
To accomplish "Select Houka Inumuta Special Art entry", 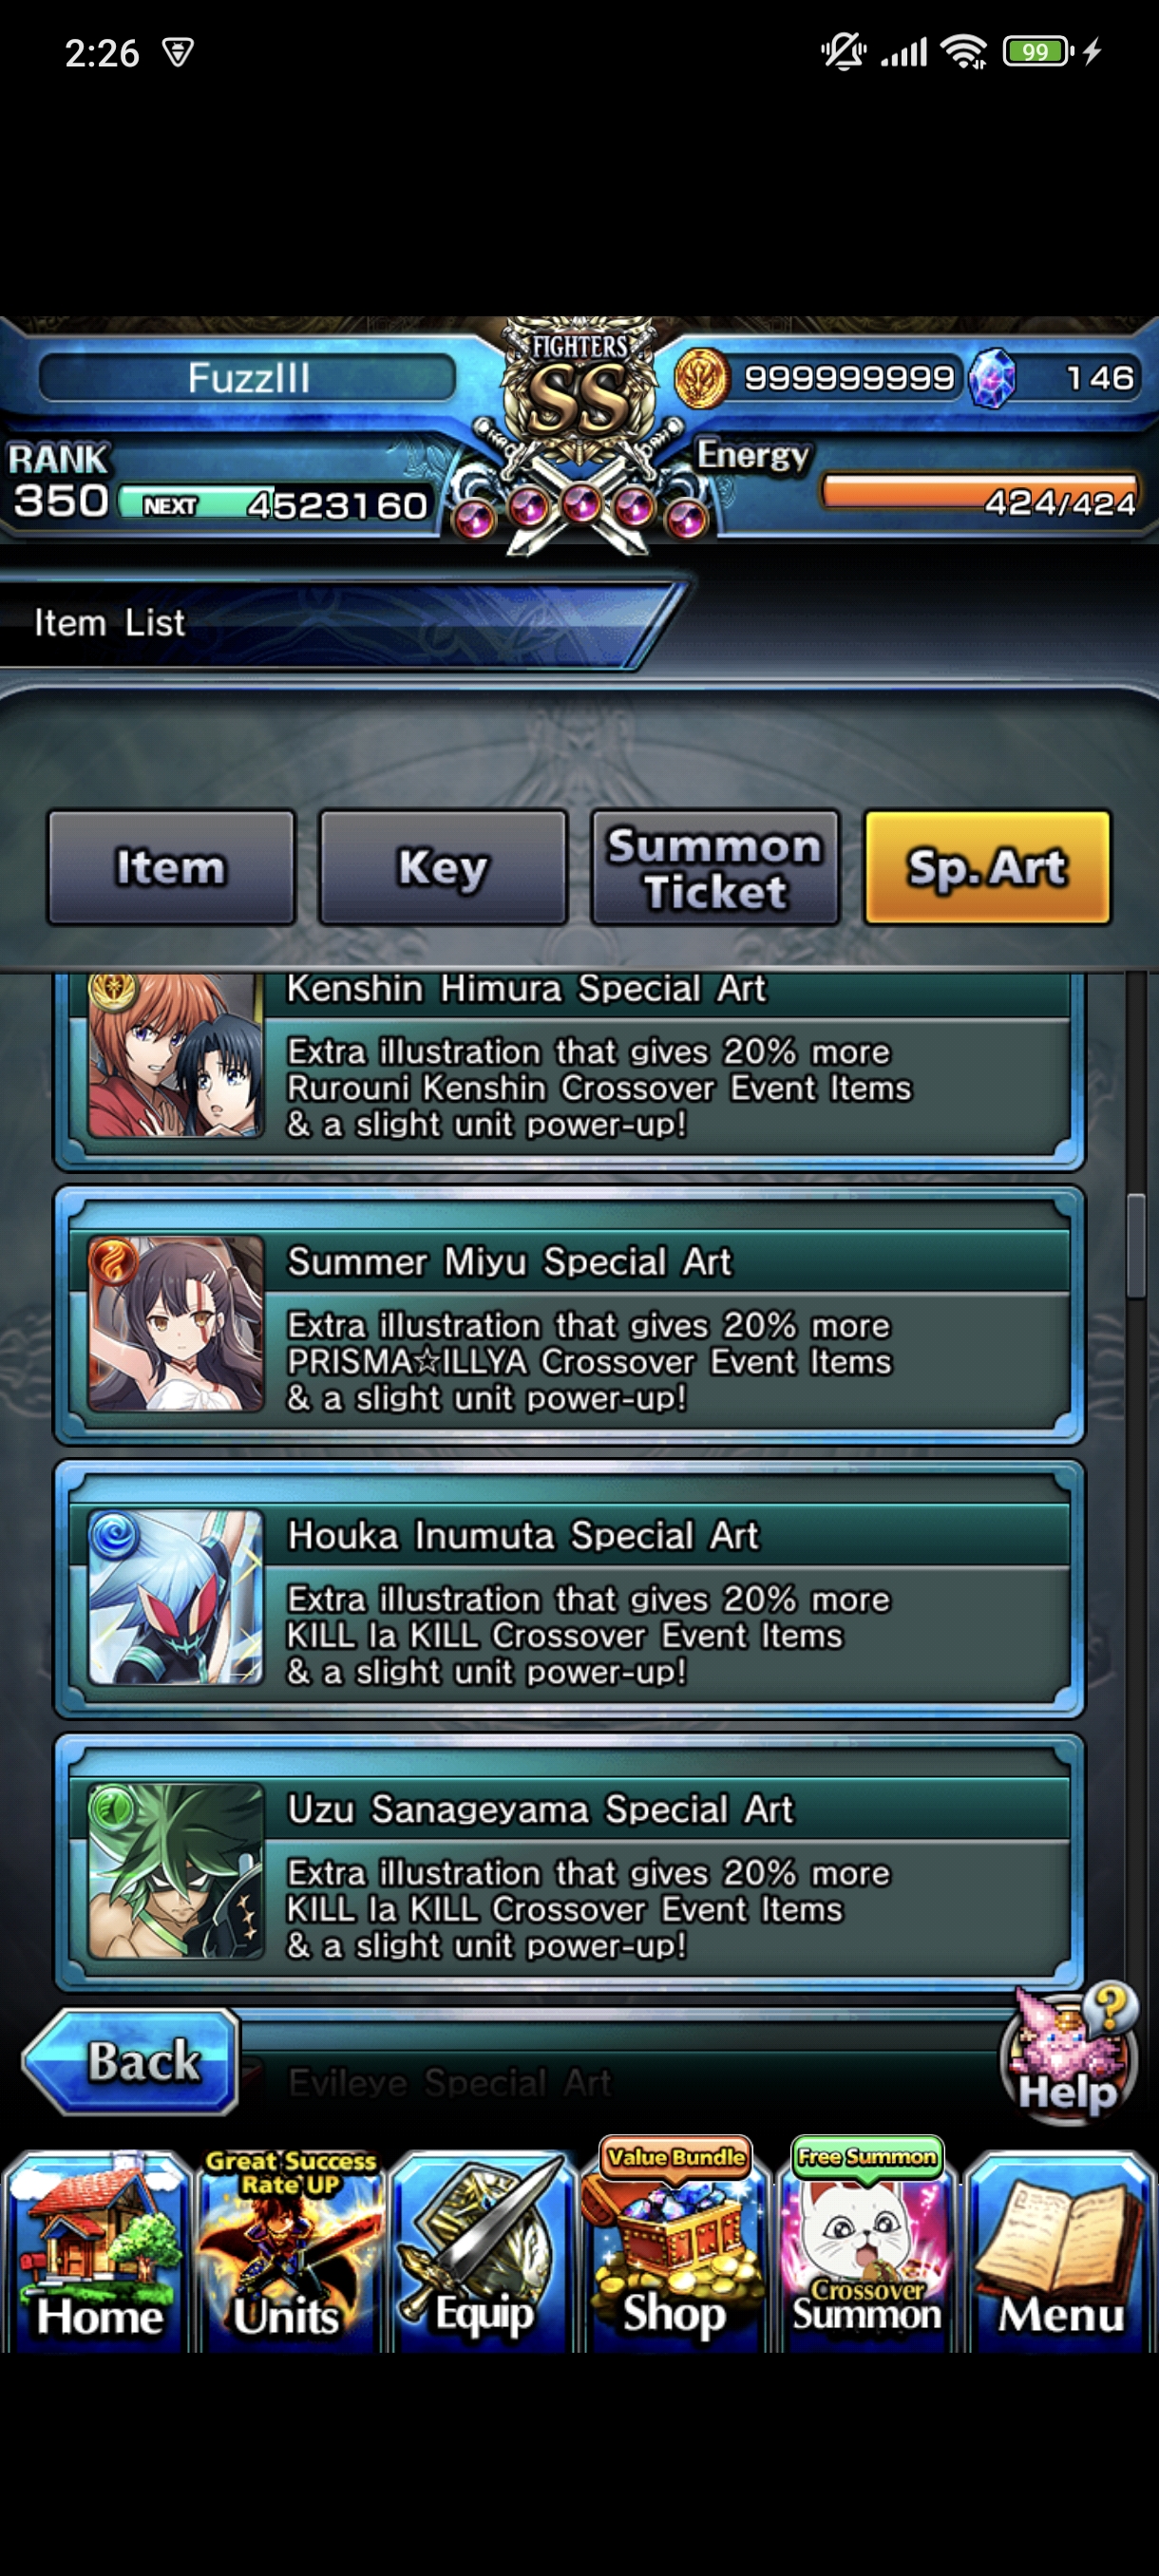I will (569, 1590).
